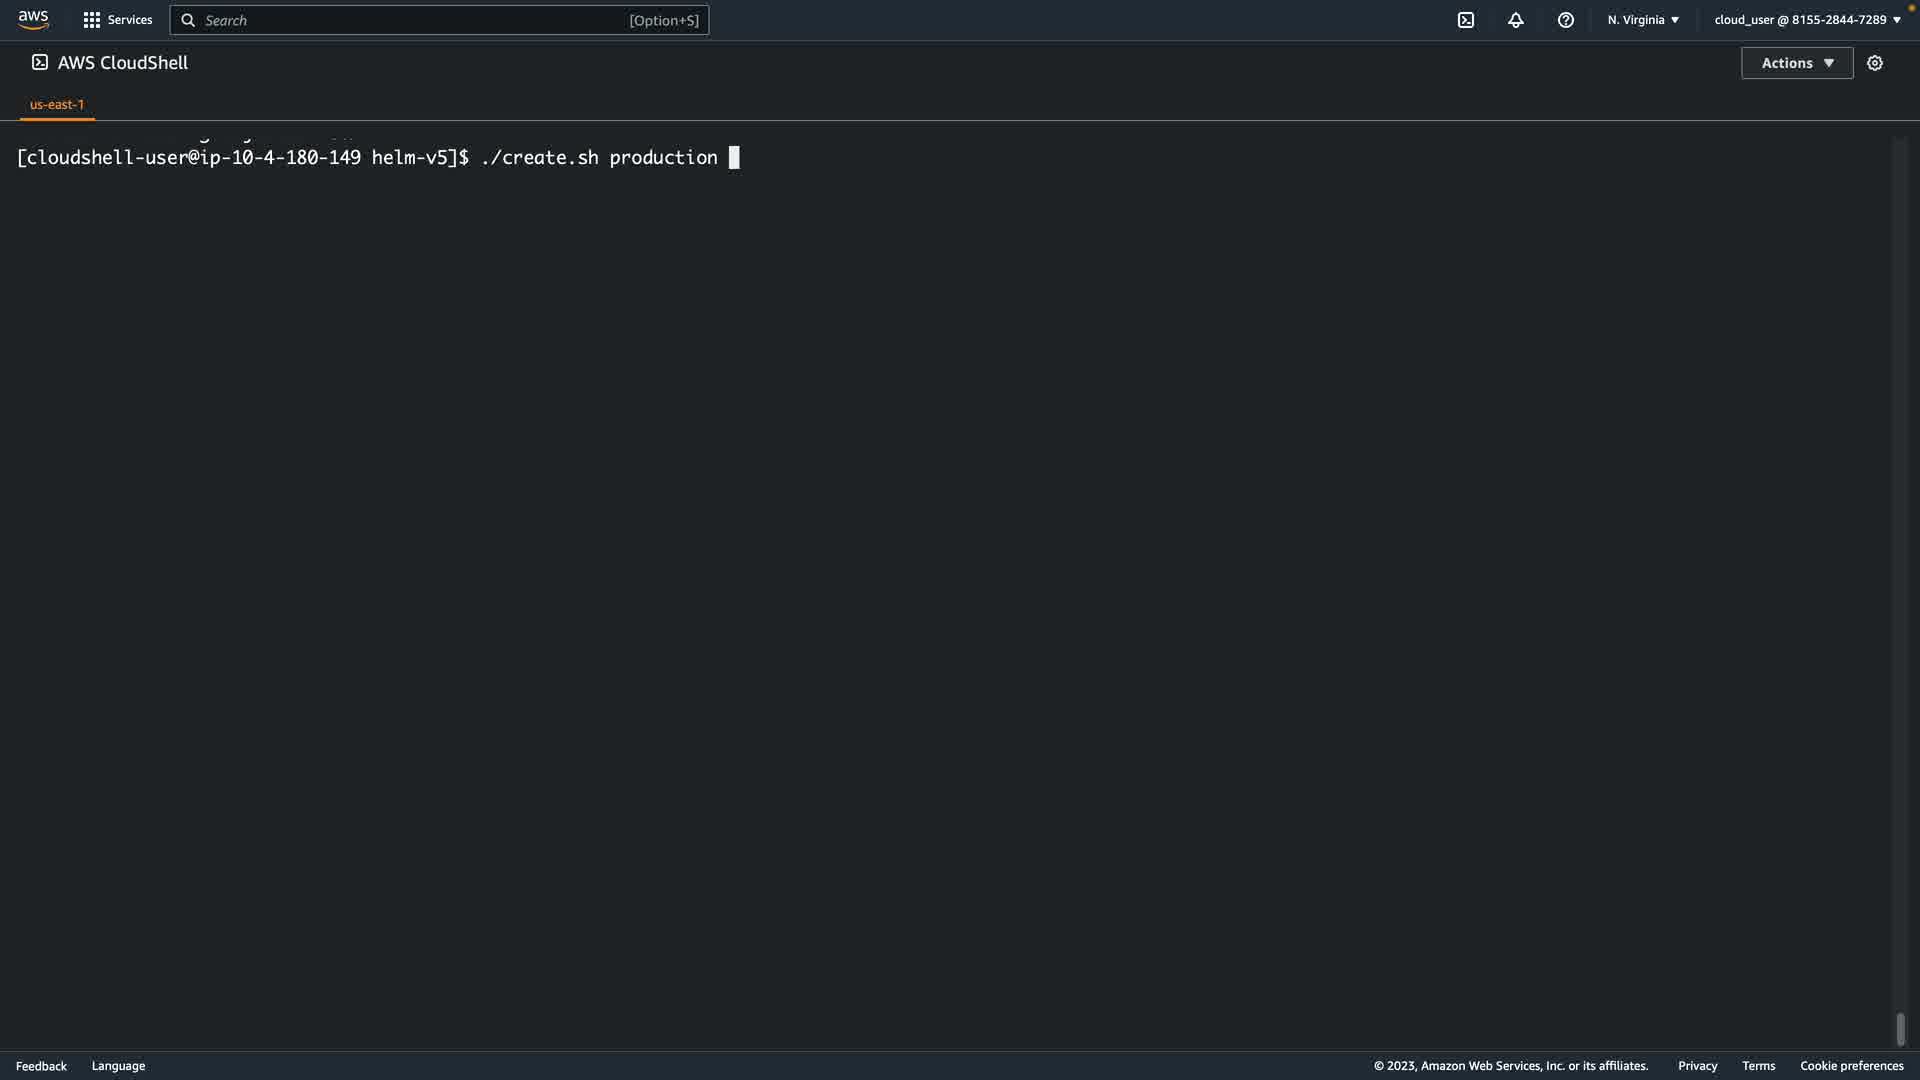Click the CloudShell terminal icon in top bar
This screenshot has width=1920, height=1080.
click(x=1466, y=20)
